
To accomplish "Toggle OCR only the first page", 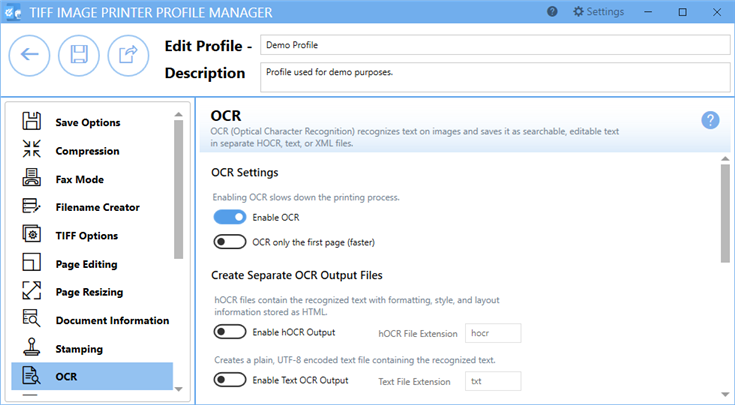I will coord(230,242).
